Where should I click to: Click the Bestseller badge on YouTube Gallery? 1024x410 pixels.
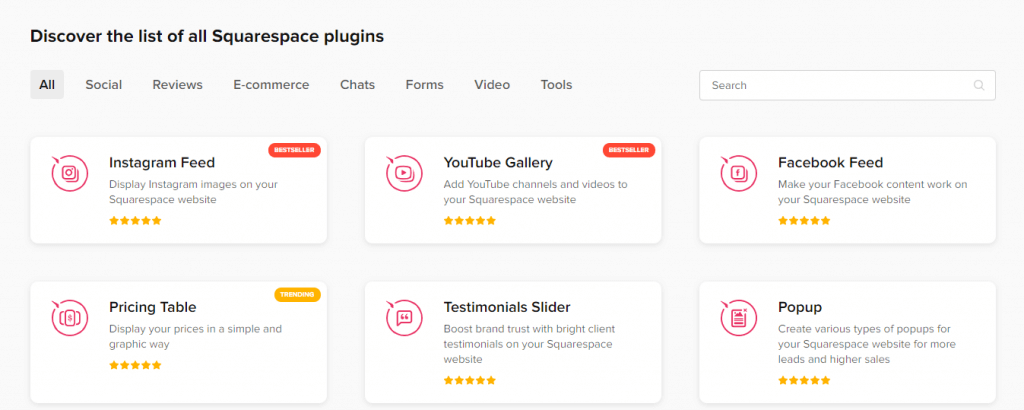pyautogui.click(x=629, y=150)
